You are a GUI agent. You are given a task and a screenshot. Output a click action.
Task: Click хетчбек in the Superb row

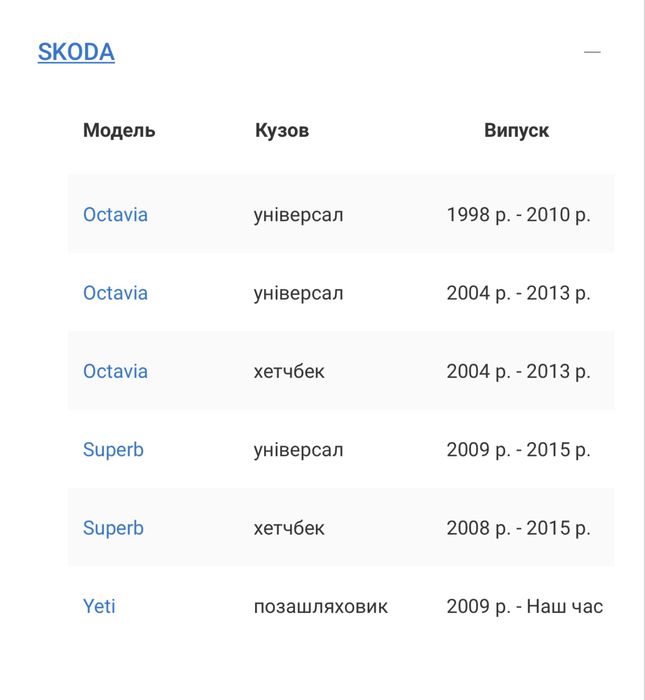tap(289, 528)
